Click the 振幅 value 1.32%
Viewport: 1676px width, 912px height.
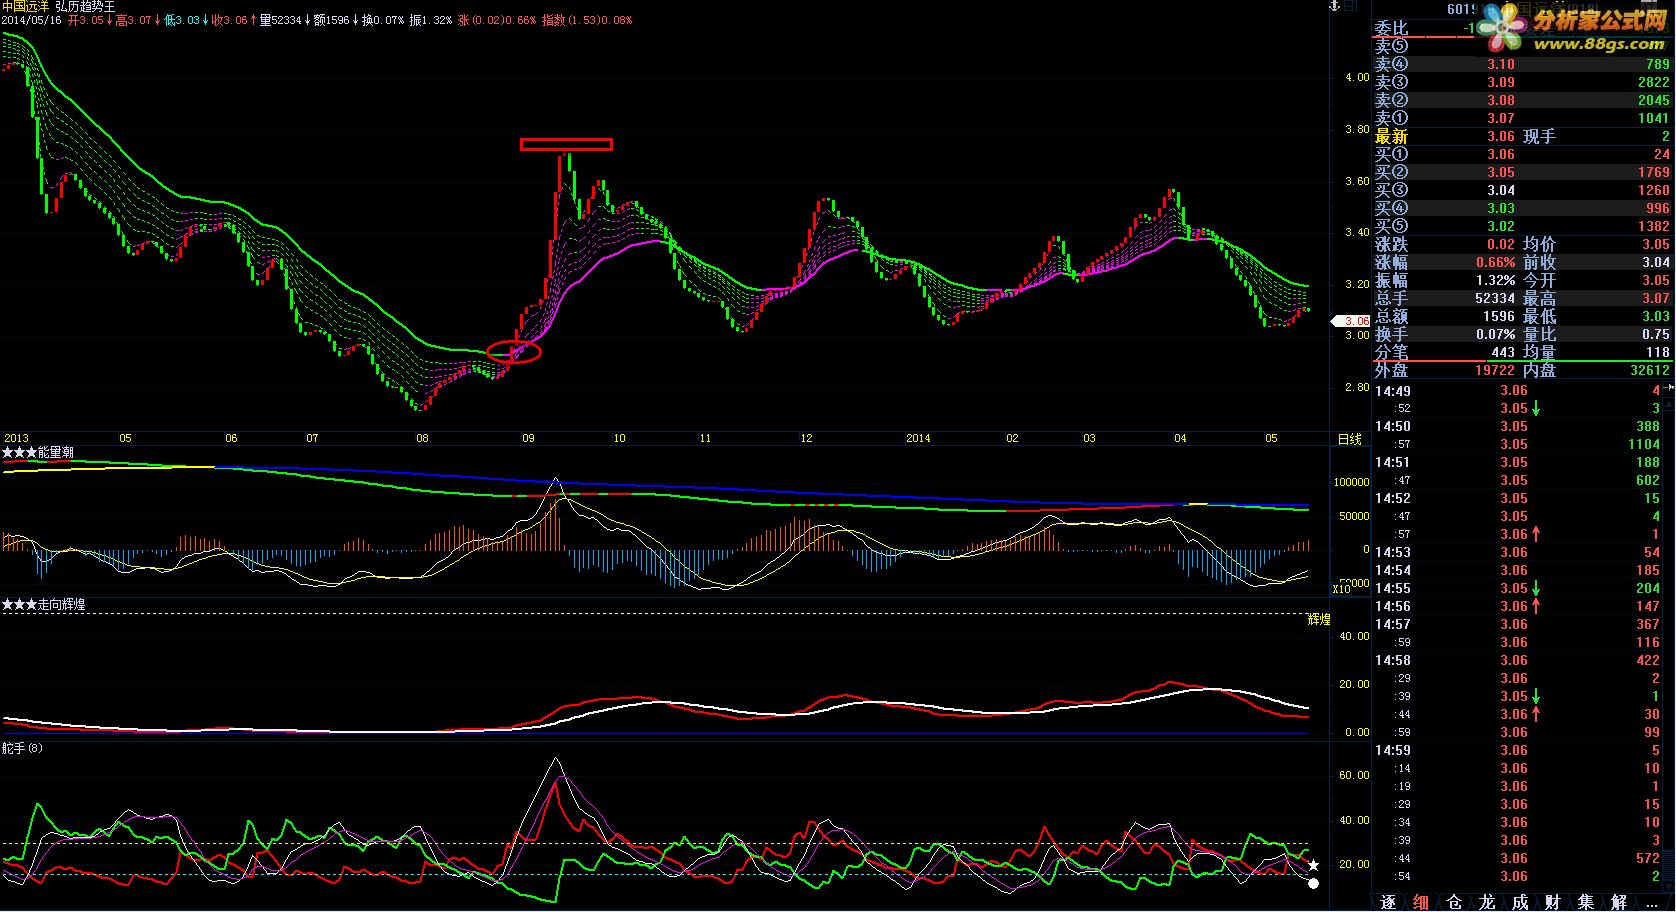coord(1495,280)
